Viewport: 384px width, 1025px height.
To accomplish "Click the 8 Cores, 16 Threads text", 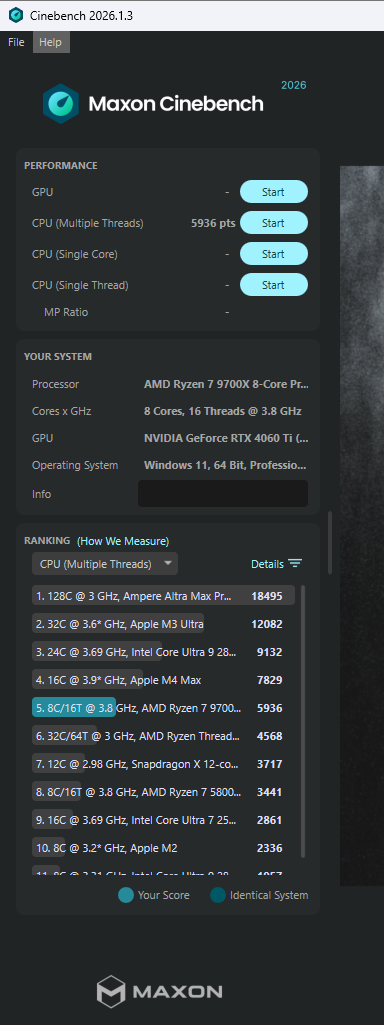I will point(222,411).
